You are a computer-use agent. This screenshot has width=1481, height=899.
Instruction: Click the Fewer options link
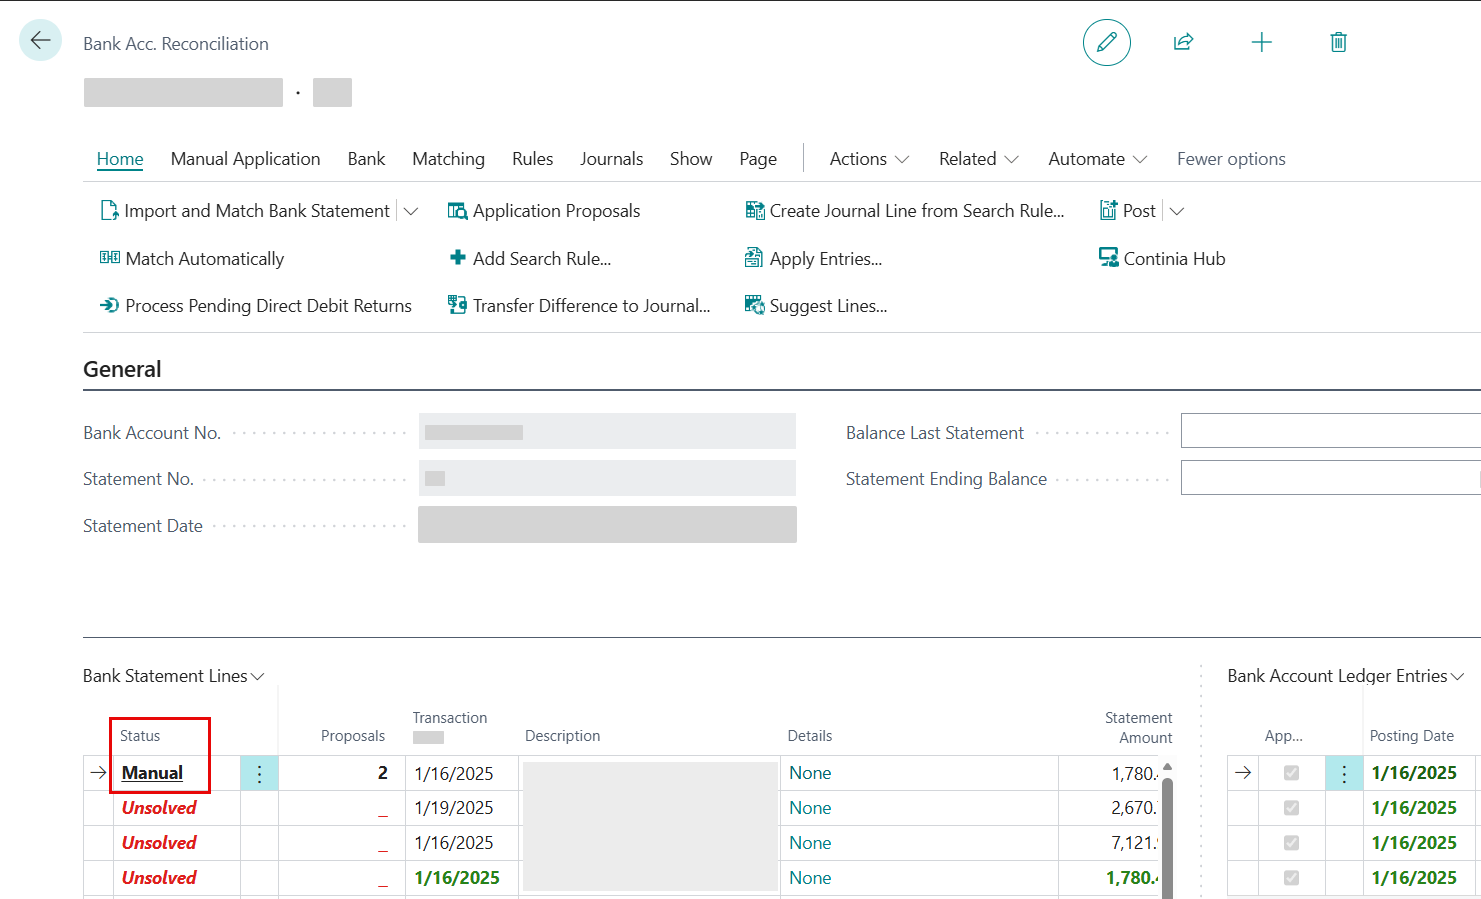[x=1231, y=158]
